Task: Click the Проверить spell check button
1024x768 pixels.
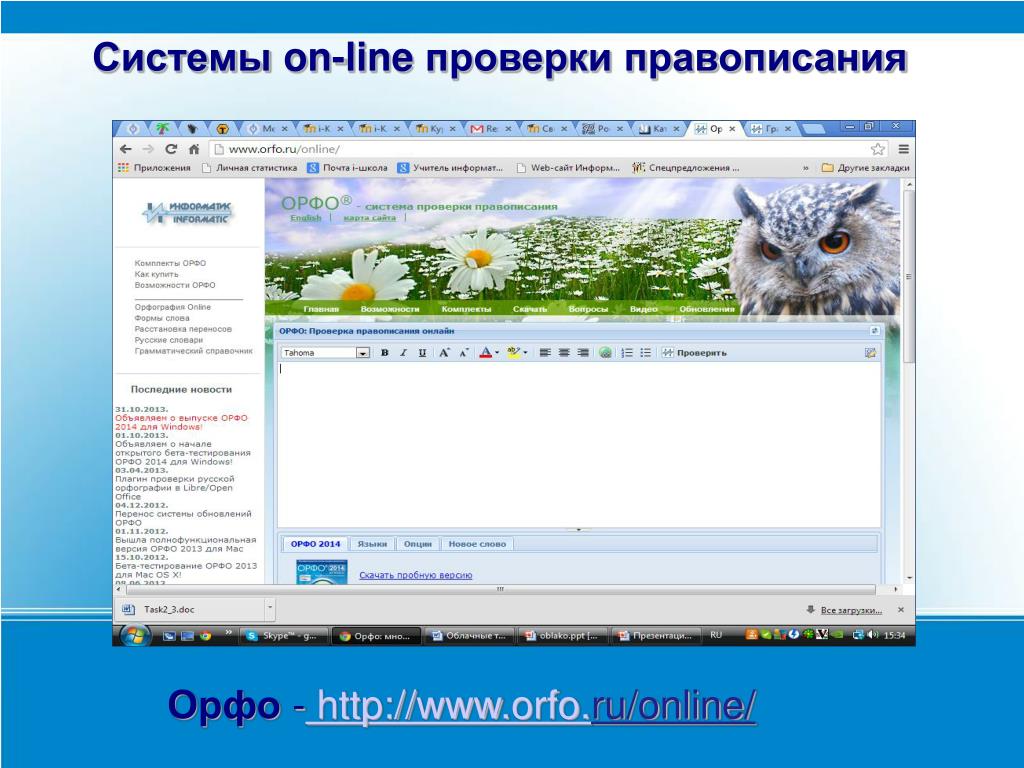Action: coord(694,353)
